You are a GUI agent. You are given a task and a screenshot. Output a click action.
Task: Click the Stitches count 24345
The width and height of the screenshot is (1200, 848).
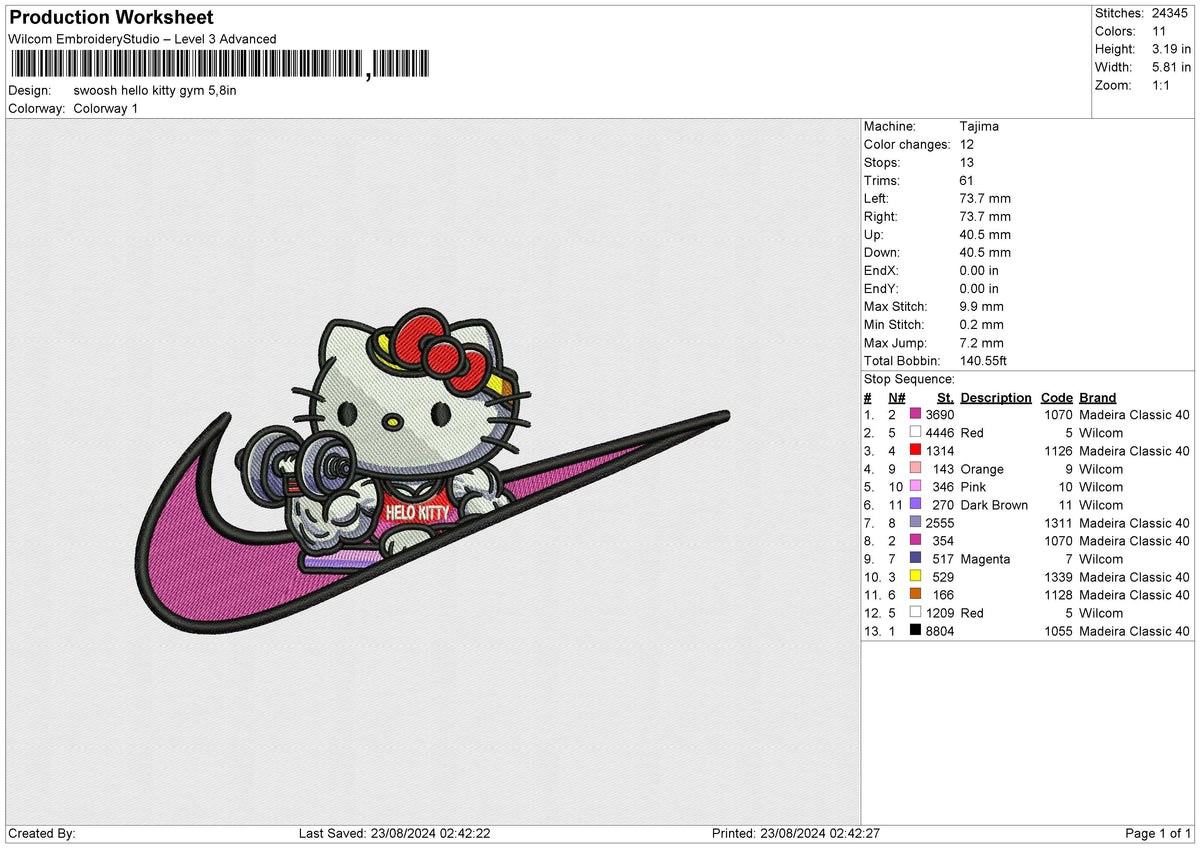tap(1170, 13)
